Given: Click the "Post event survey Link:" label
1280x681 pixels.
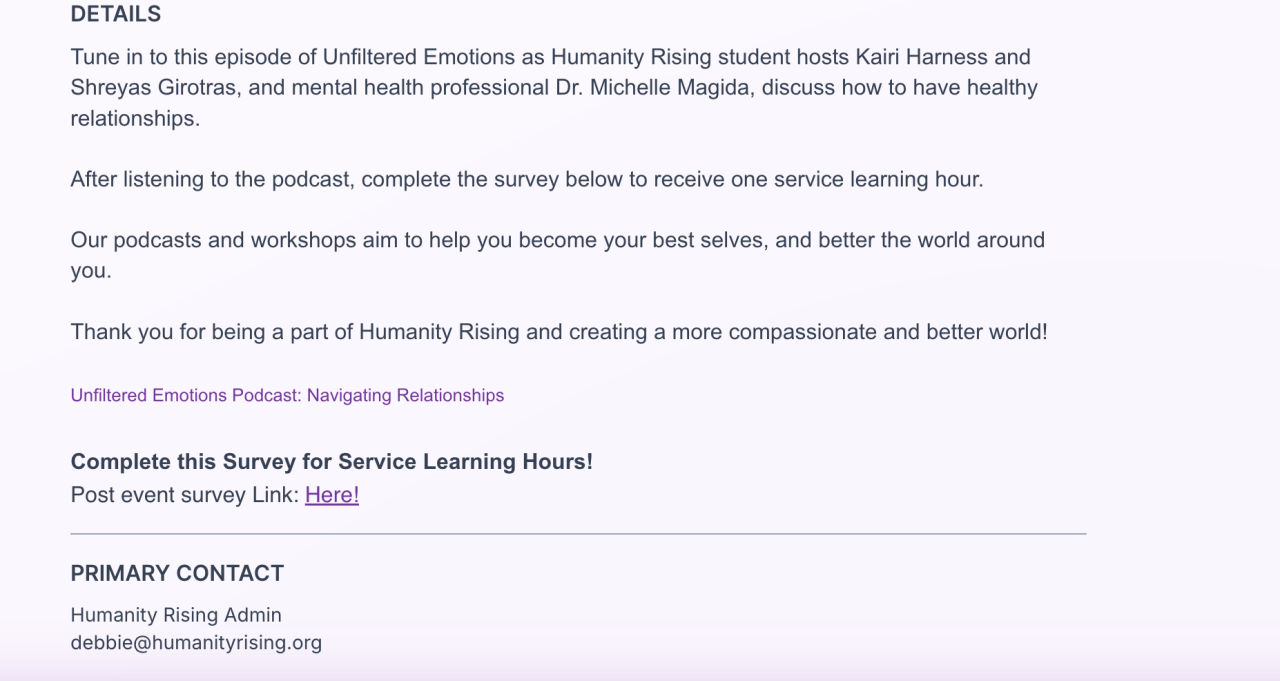Looking at the screenshot, I should [185, 494].
